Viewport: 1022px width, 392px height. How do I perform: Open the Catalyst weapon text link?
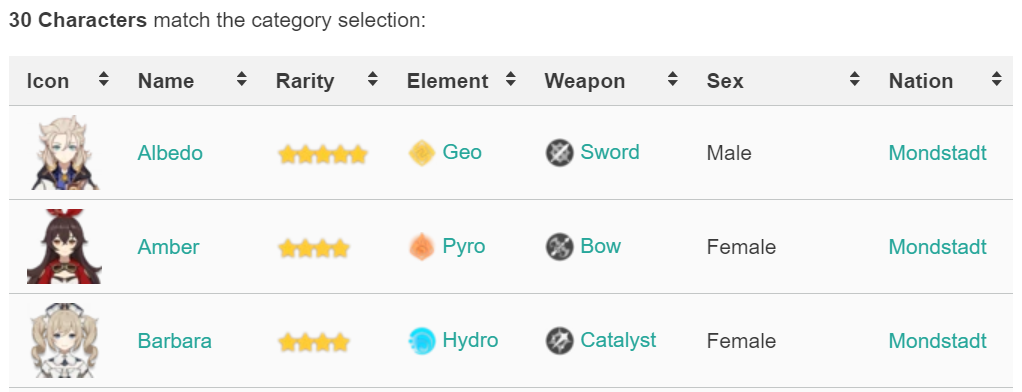click(x=618, y=340)
